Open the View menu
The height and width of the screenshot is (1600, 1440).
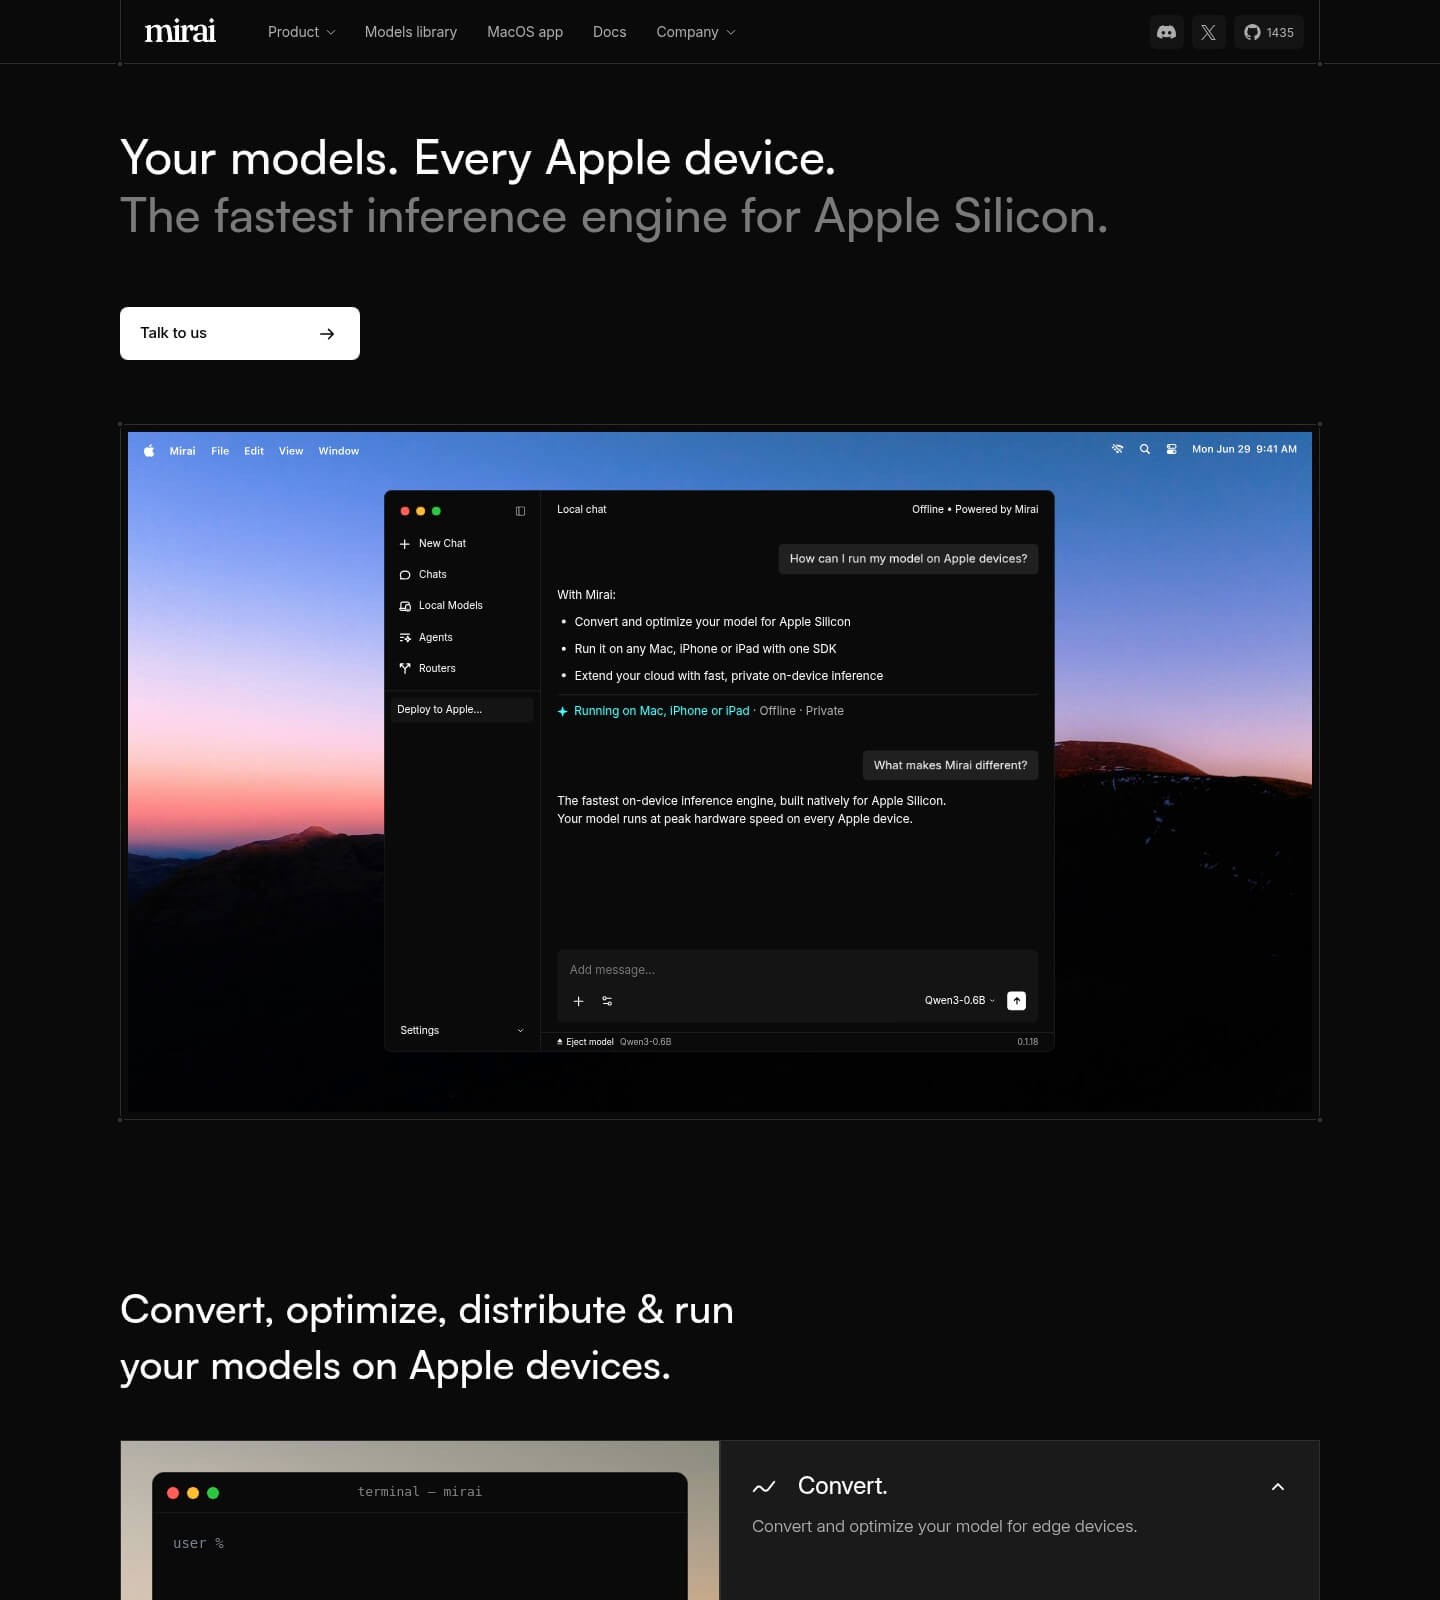click(291, 451)
